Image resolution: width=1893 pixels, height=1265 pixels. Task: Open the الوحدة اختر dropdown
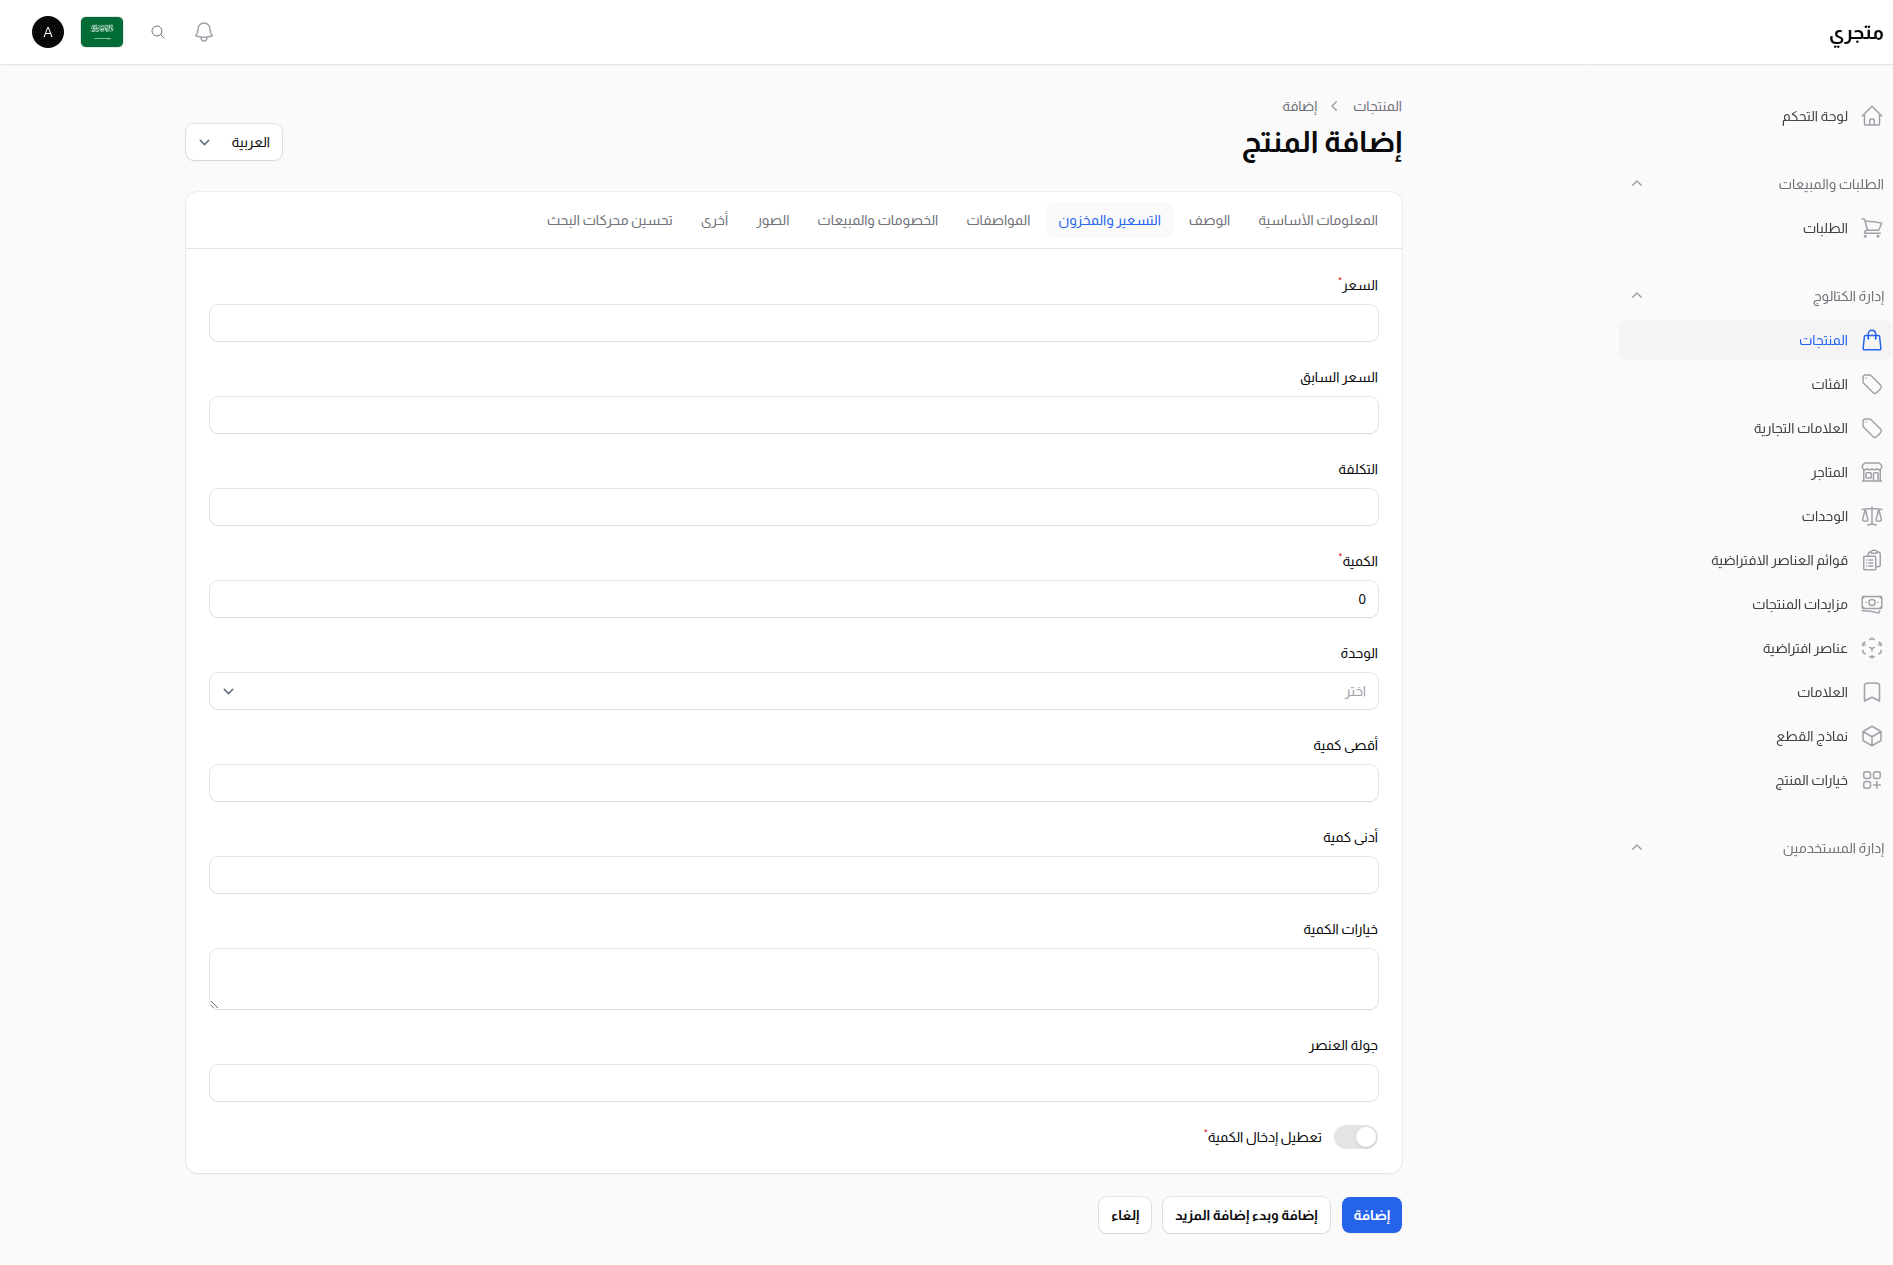coord(793,691)
